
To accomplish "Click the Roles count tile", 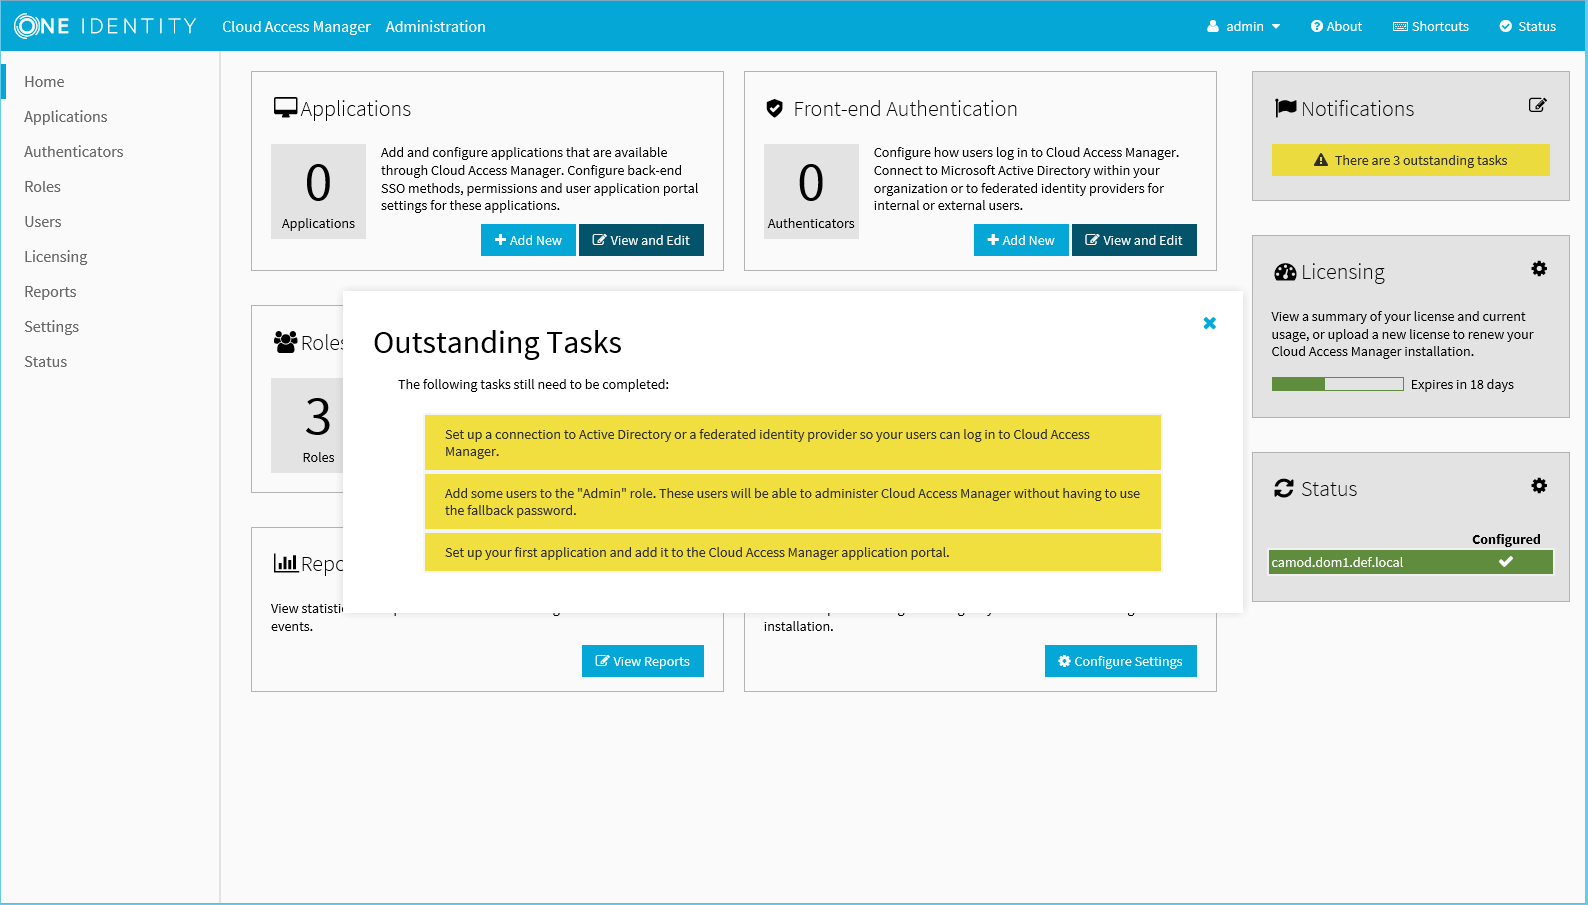I will point(307,425).
